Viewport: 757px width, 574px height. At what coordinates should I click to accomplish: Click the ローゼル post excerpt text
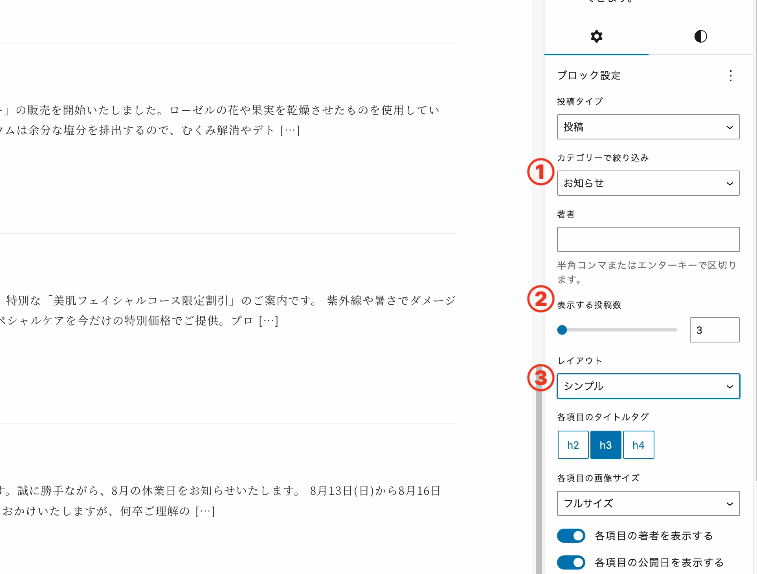tap(220, 120)
